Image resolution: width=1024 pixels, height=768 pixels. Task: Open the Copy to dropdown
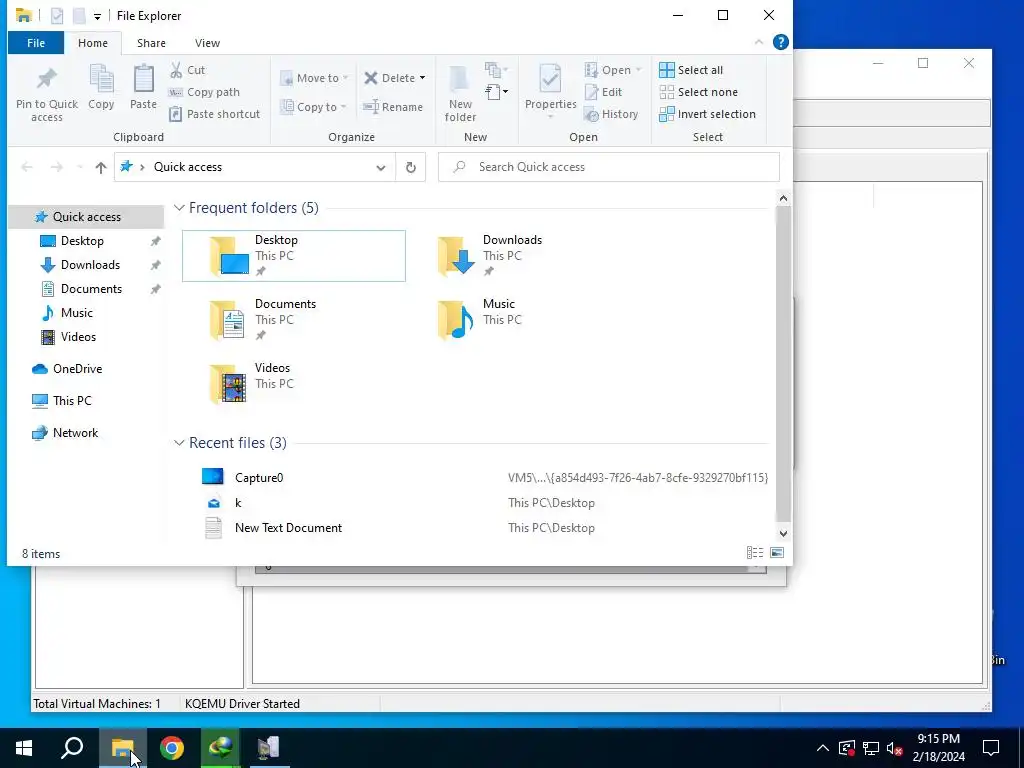313,106
